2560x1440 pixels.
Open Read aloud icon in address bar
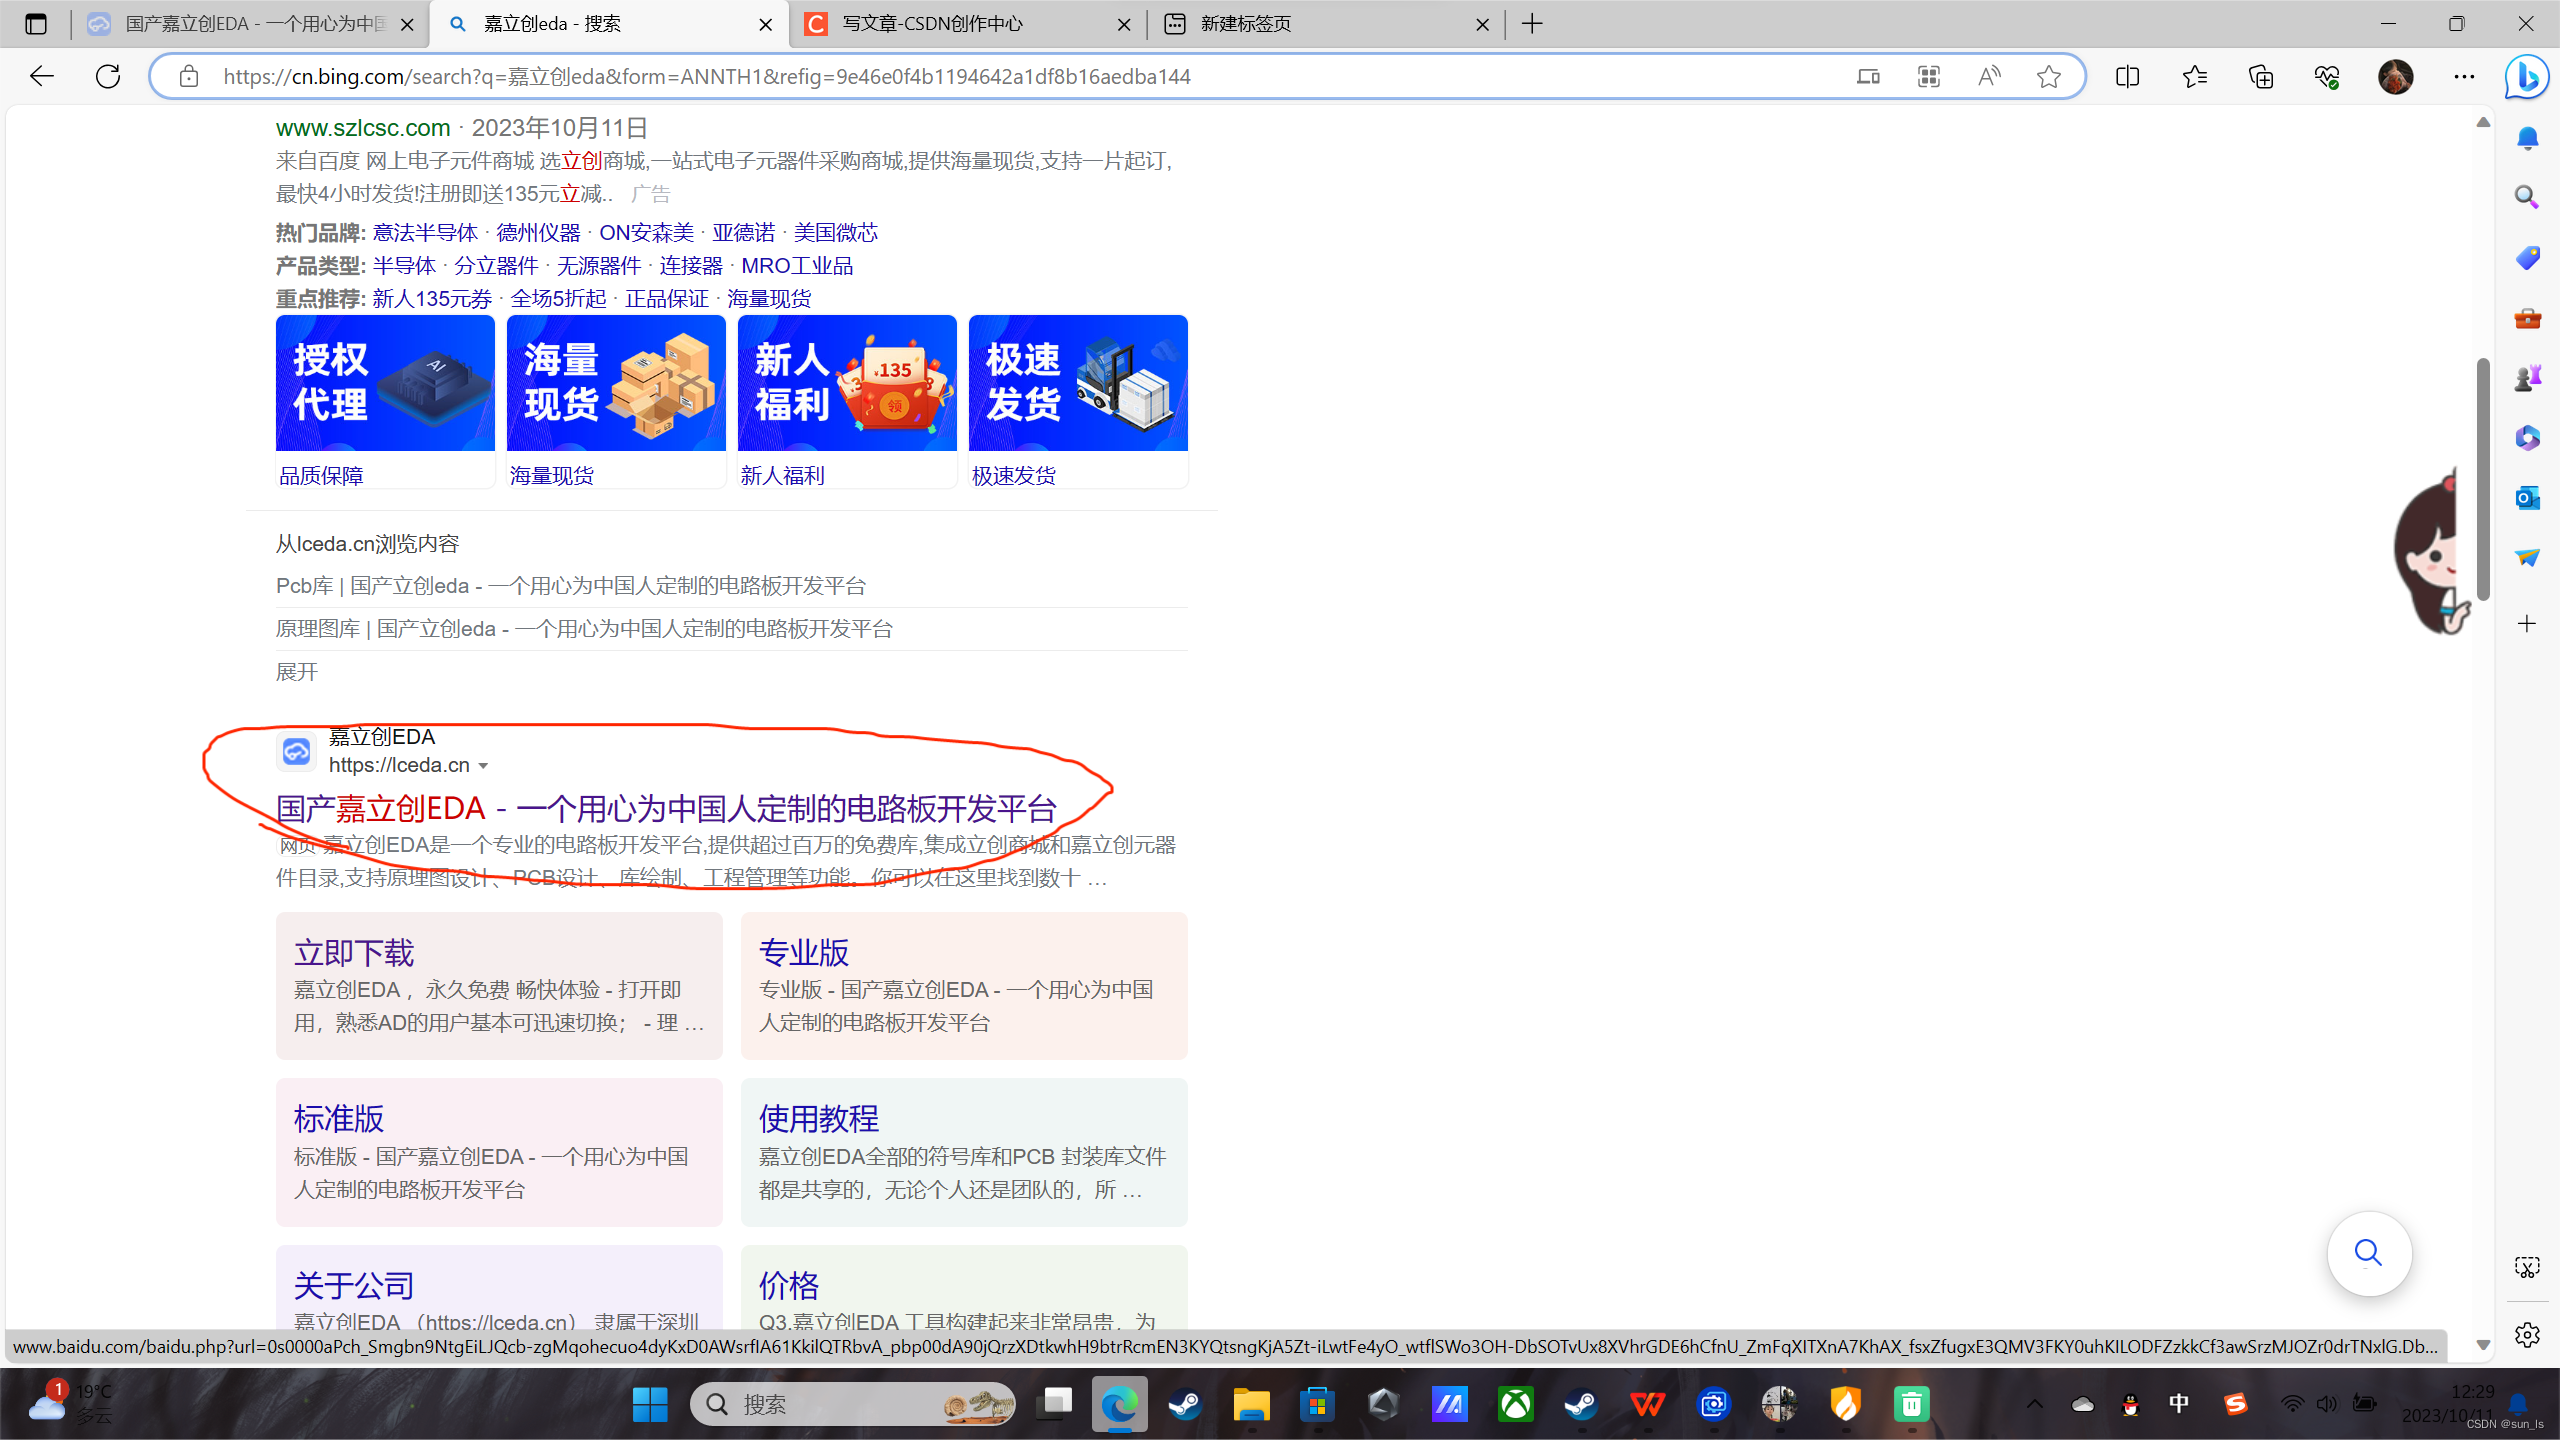[x=1988, y=76]
